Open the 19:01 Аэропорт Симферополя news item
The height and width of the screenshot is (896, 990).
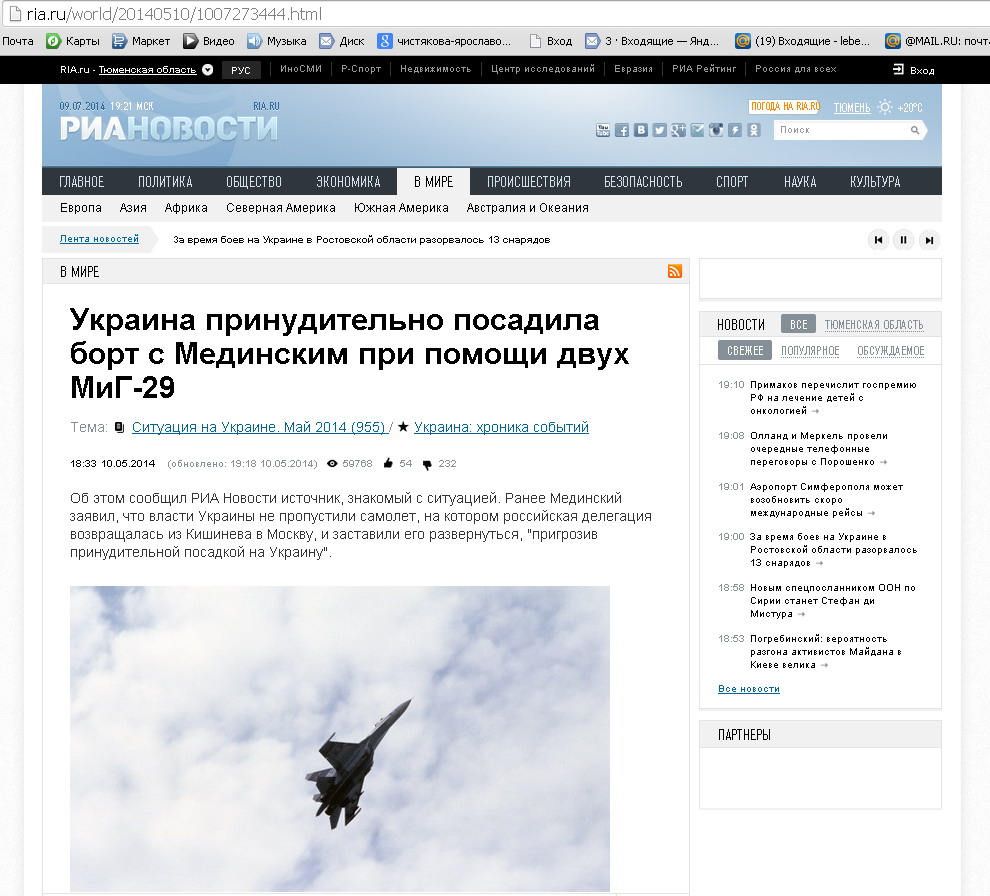(826, 499)
